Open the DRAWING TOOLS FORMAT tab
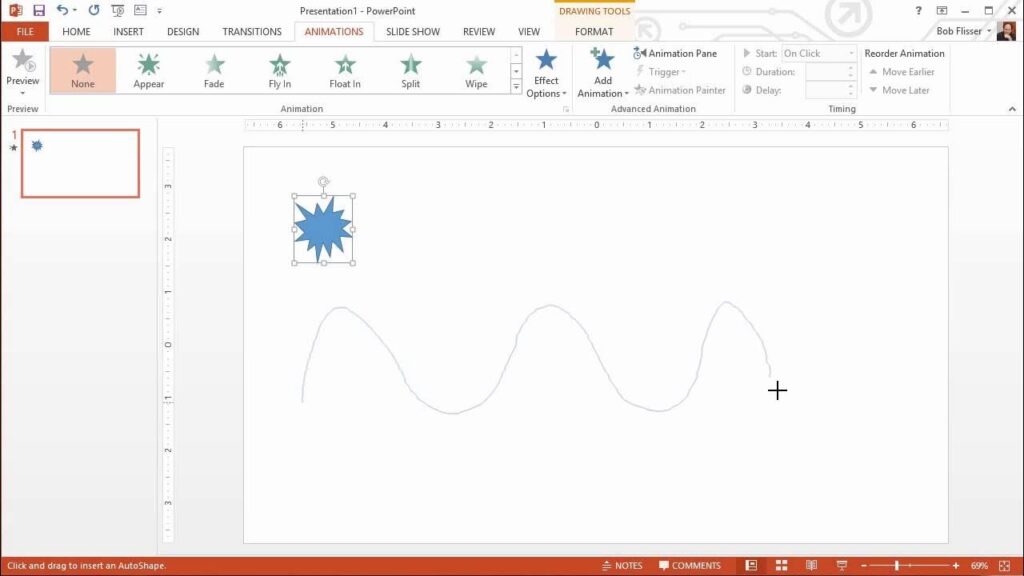Screen dimensions: 1024x576 click(x=592, y=31)
